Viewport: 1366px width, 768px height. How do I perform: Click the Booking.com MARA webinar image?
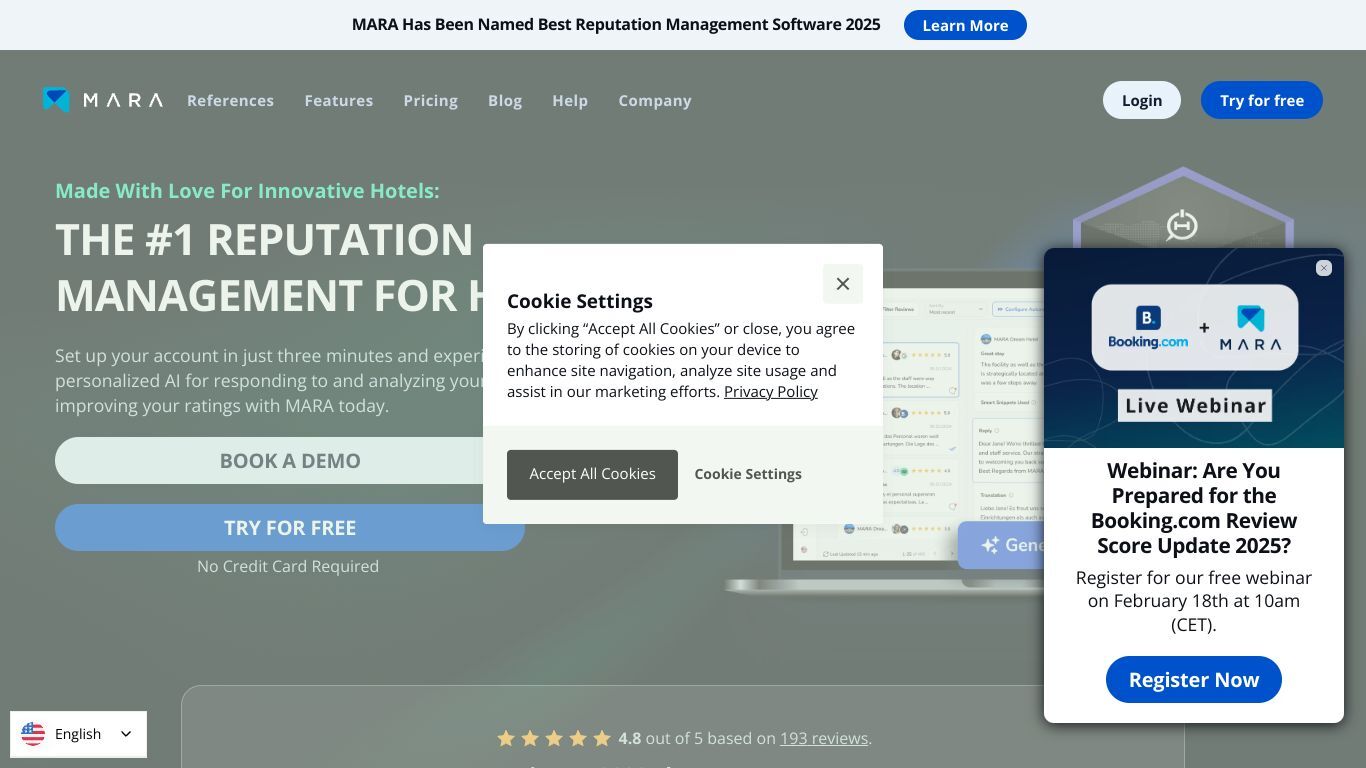tap(1194, 348)
